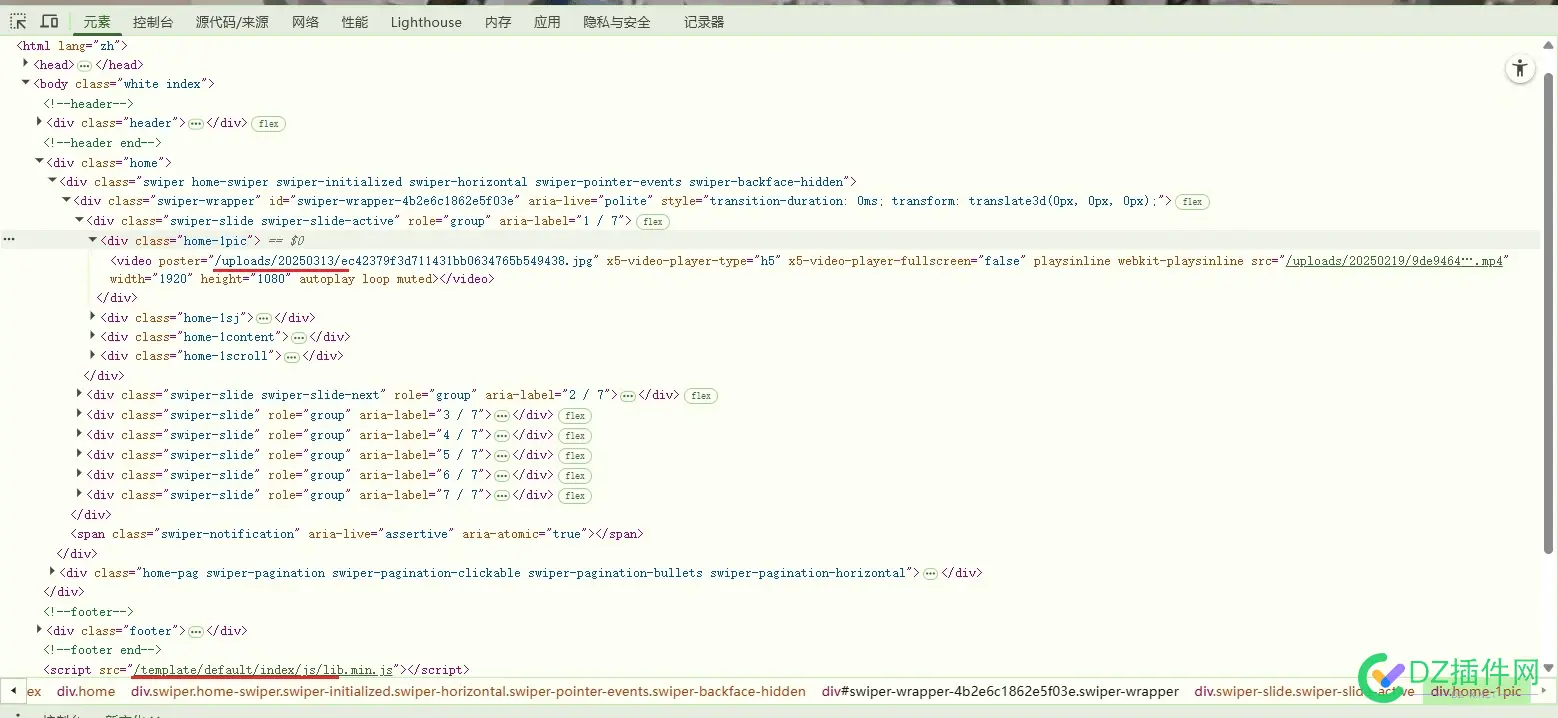1558x718 pixels.
Task: Expand the footer div node
Action: 39,630
